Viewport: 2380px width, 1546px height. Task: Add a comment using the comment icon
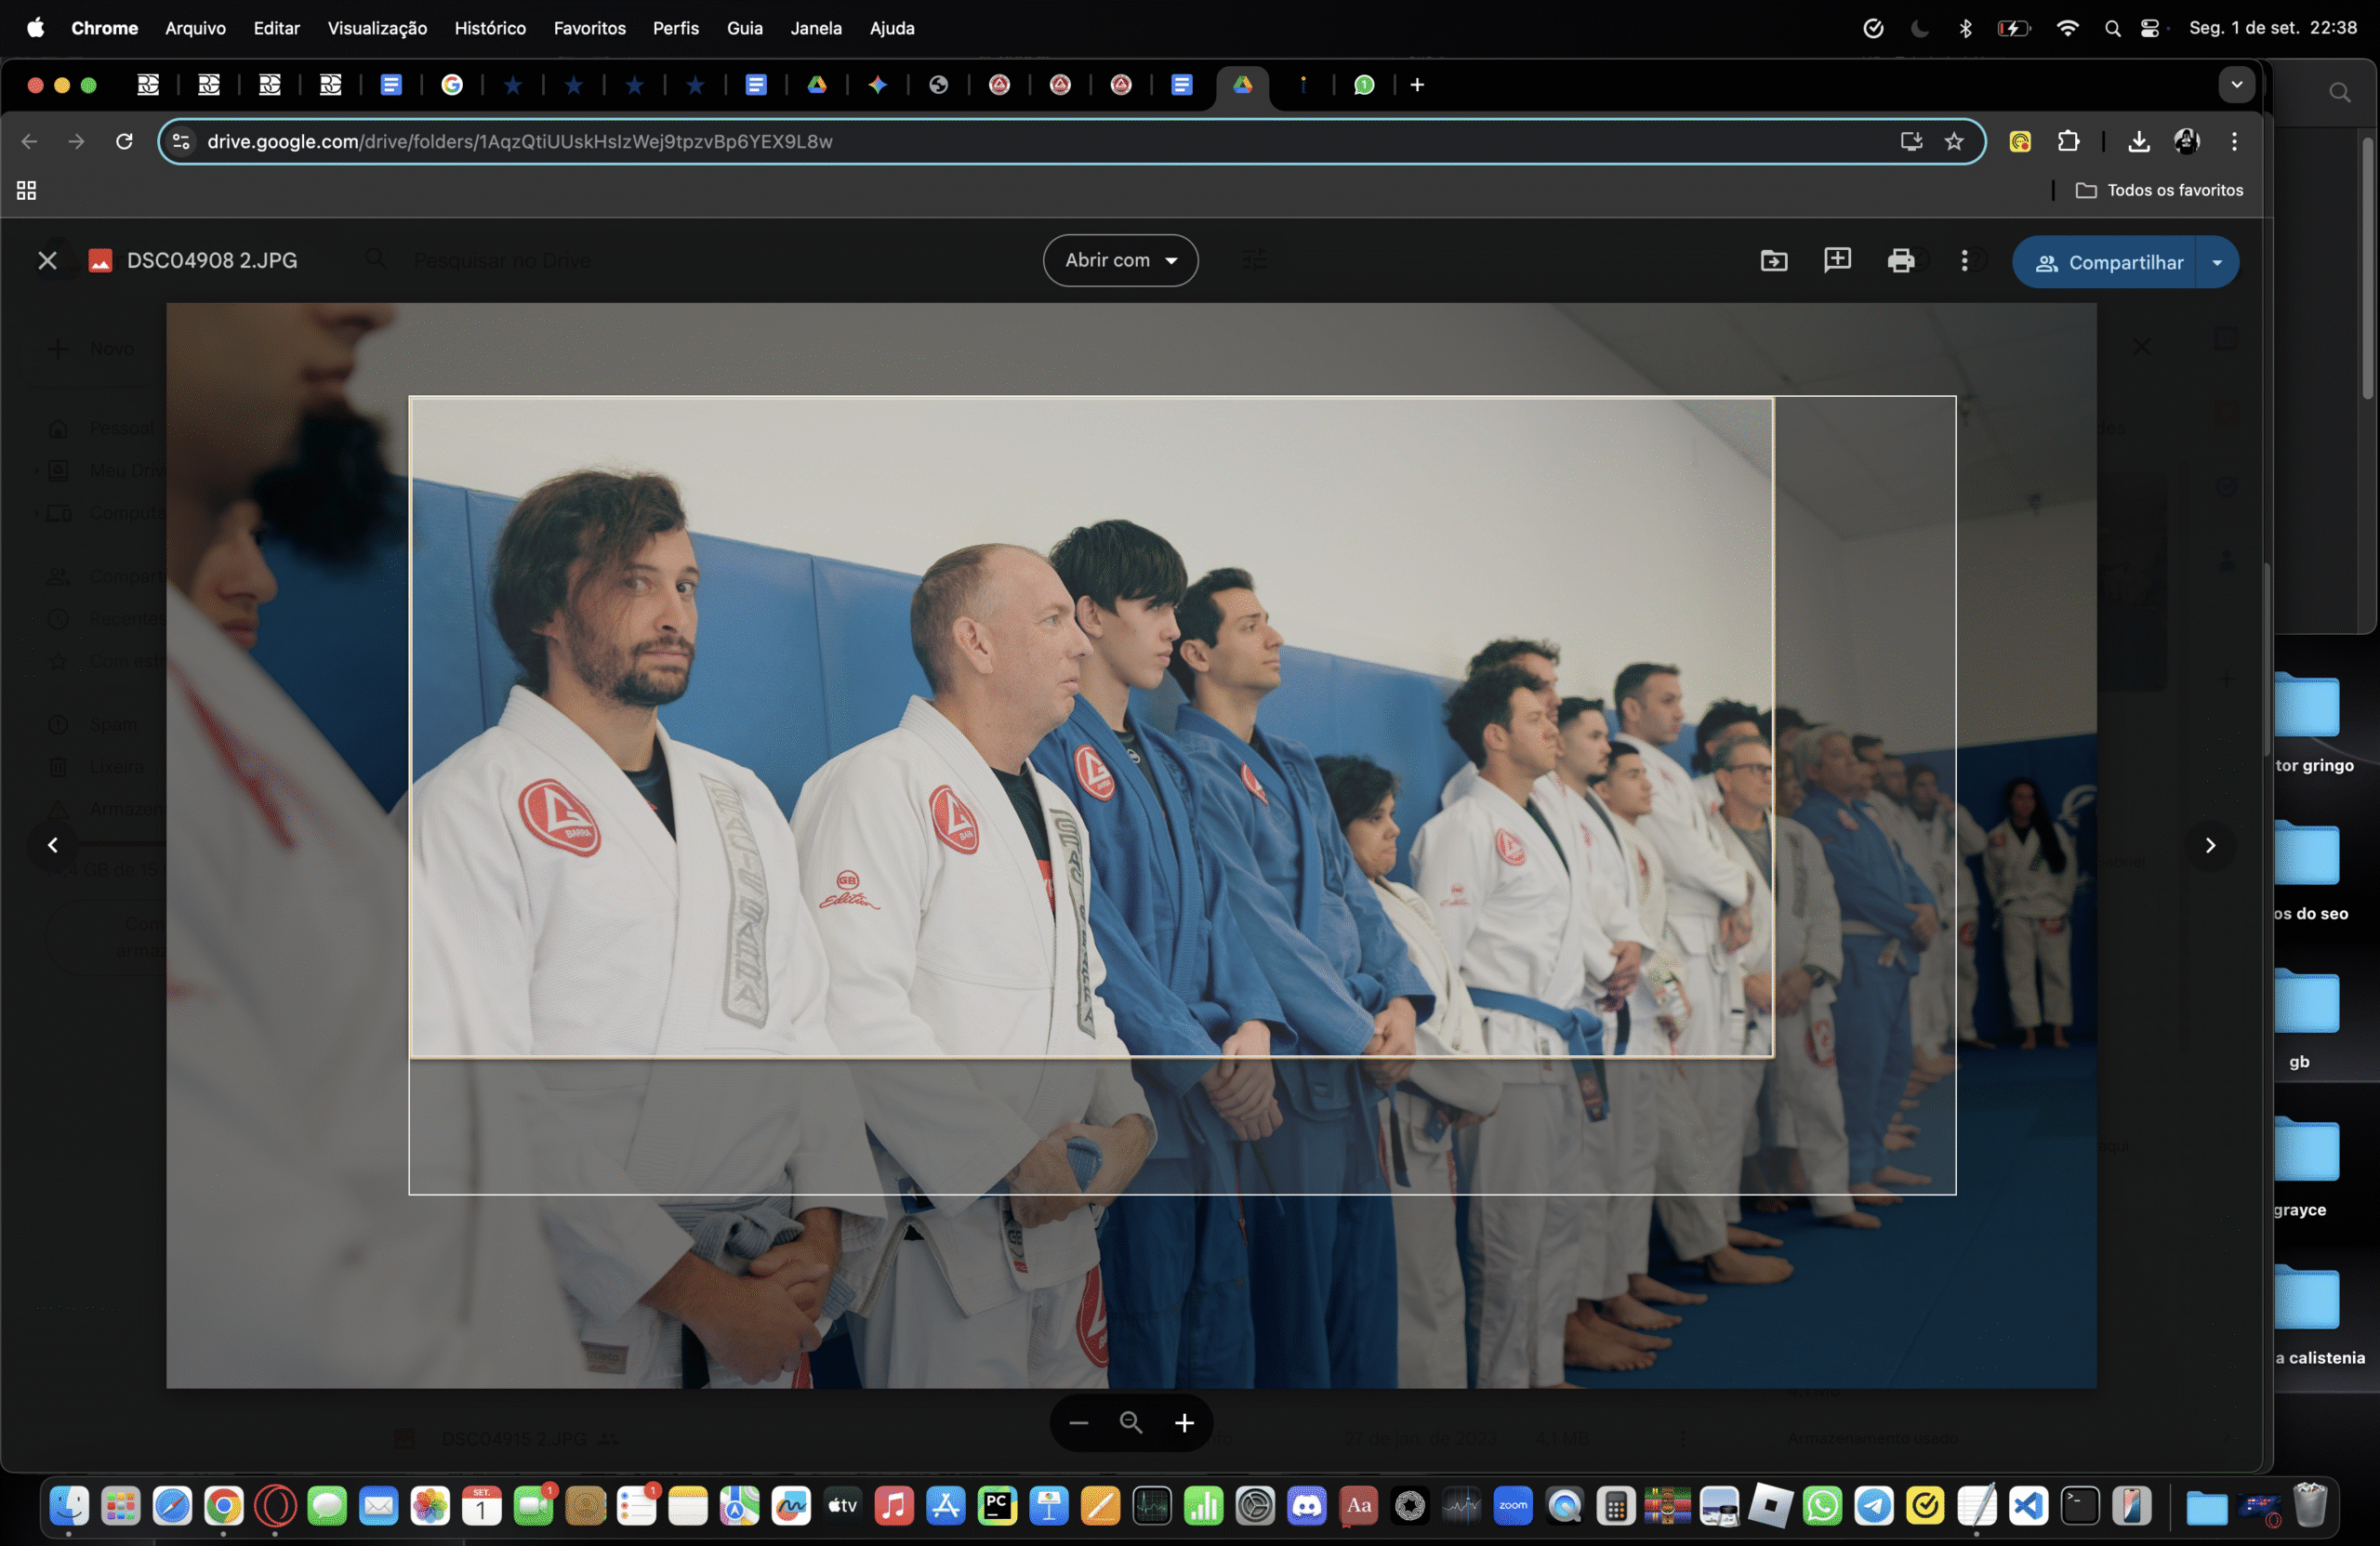(1837, 261)
